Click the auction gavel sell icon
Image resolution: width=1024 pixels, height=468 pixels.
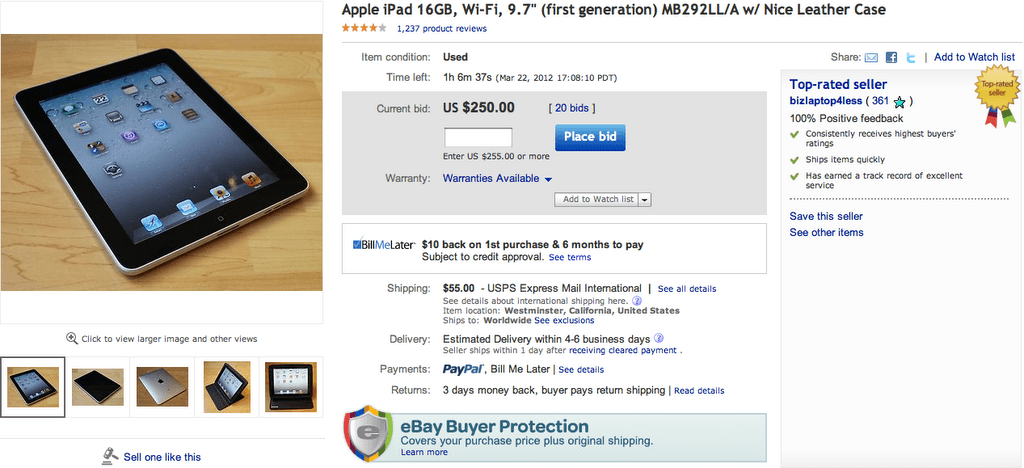point(110,456)
